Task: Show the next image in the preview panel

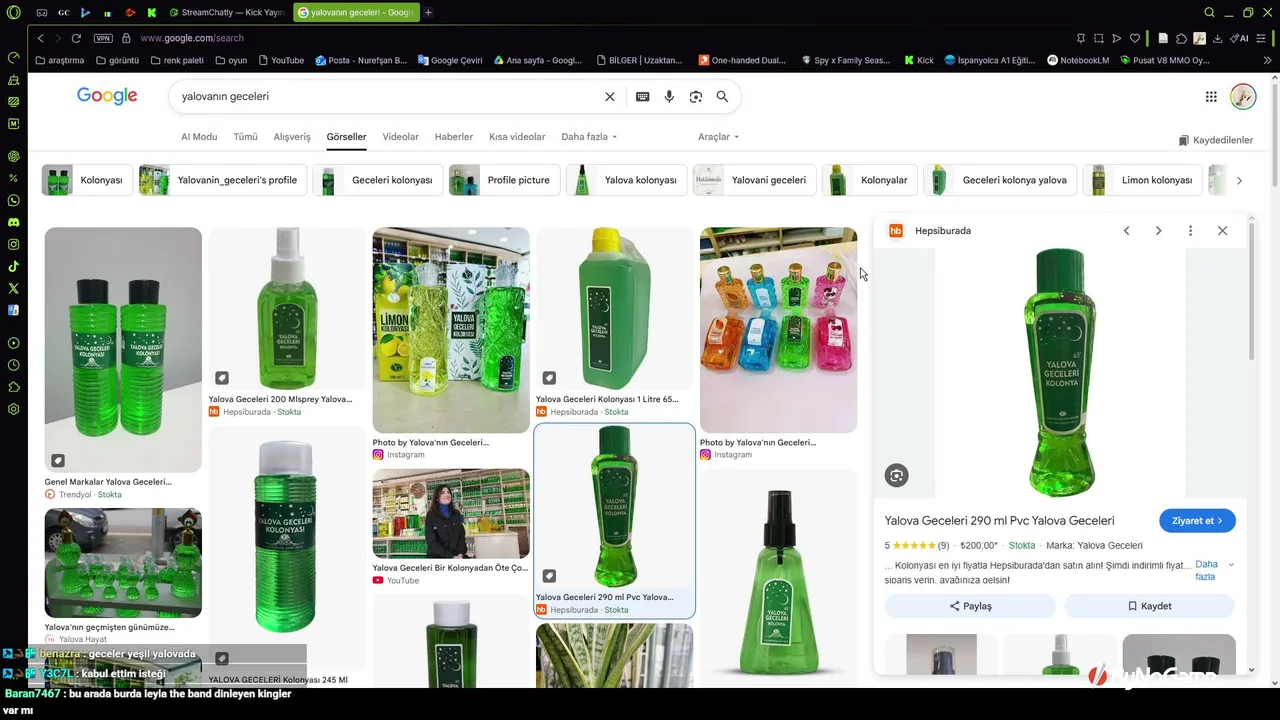Action: pos(1158,231)
